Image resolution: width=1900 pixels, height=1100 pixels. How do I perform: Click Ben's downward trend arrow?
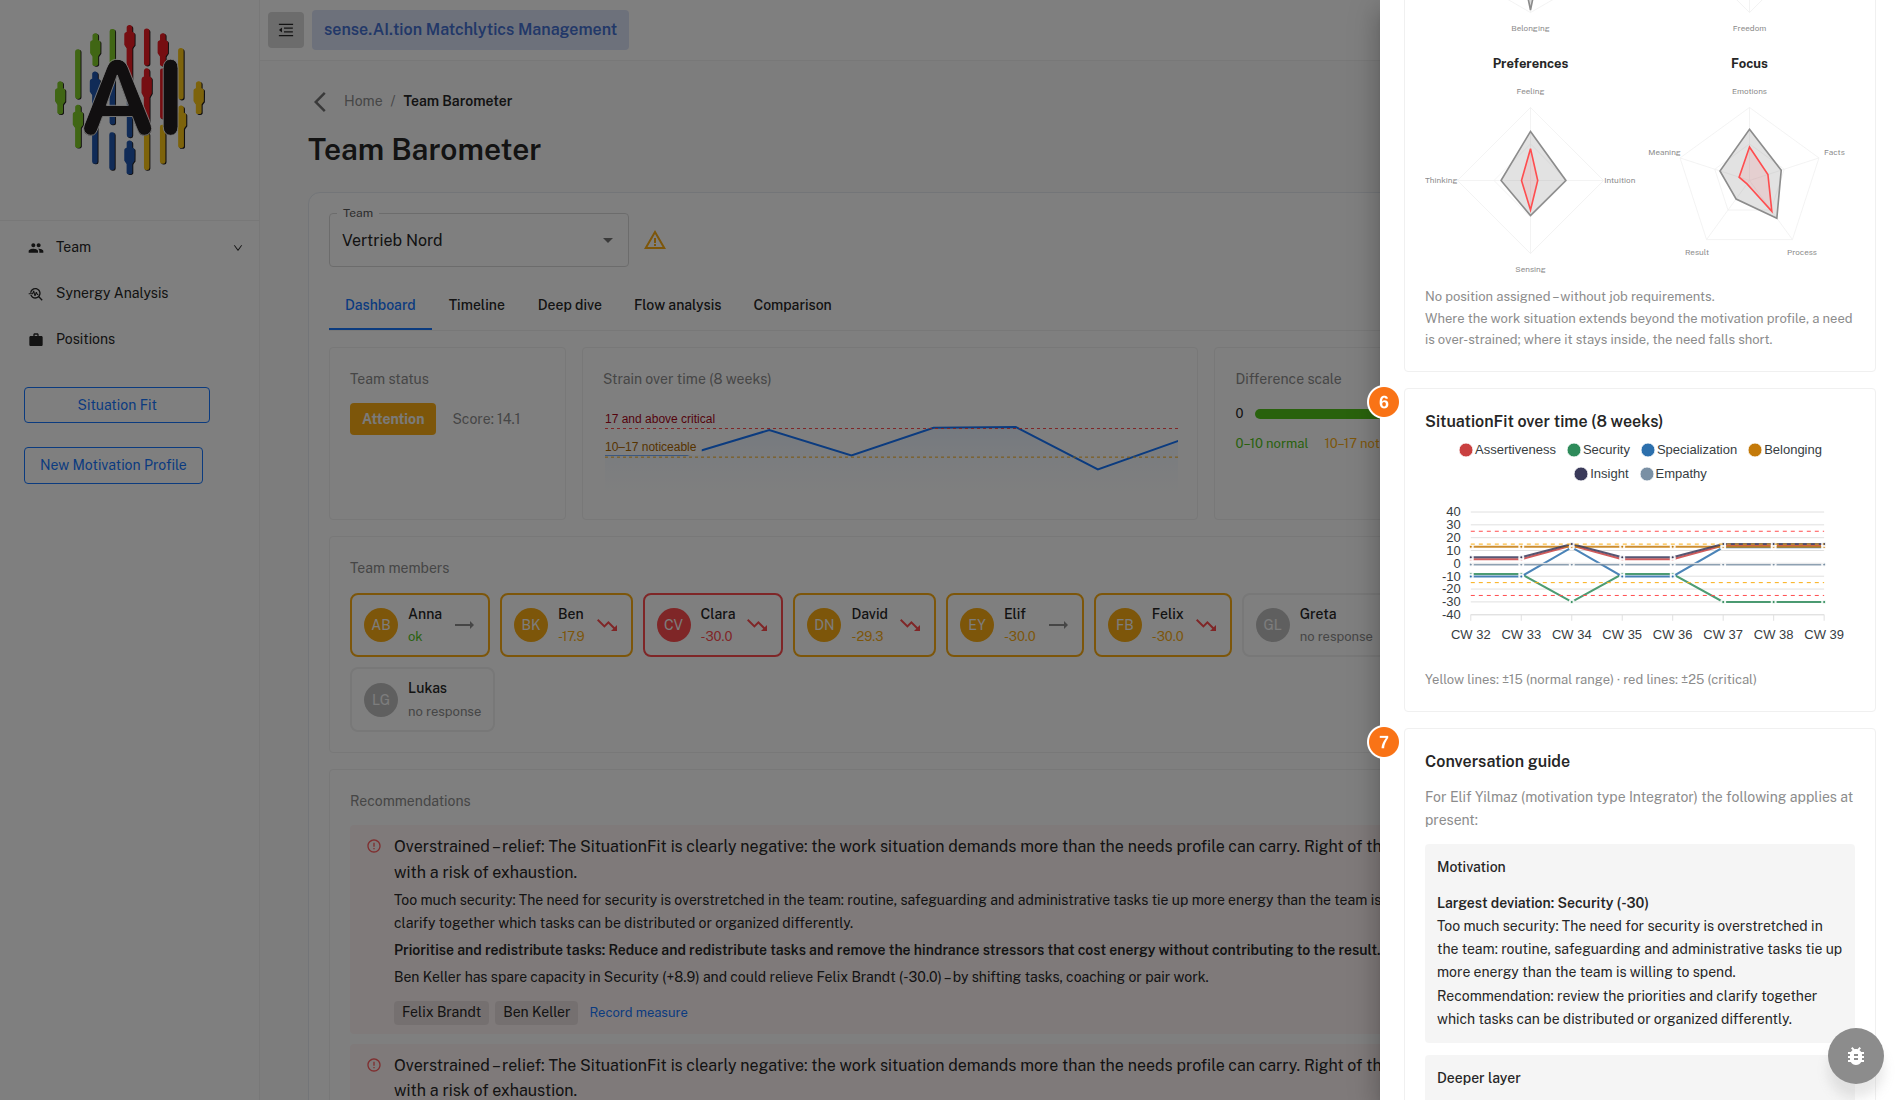tap(608, 625)
